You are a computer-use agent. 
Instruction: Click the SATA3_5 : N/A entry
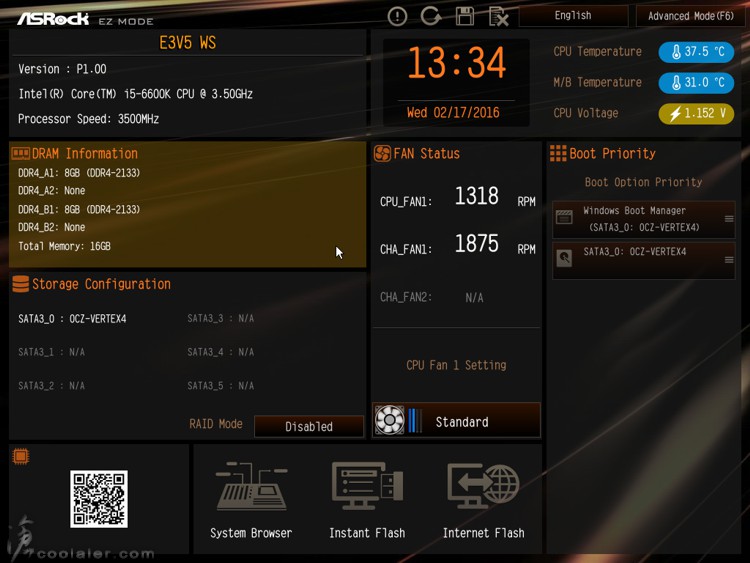pos(221,386)
